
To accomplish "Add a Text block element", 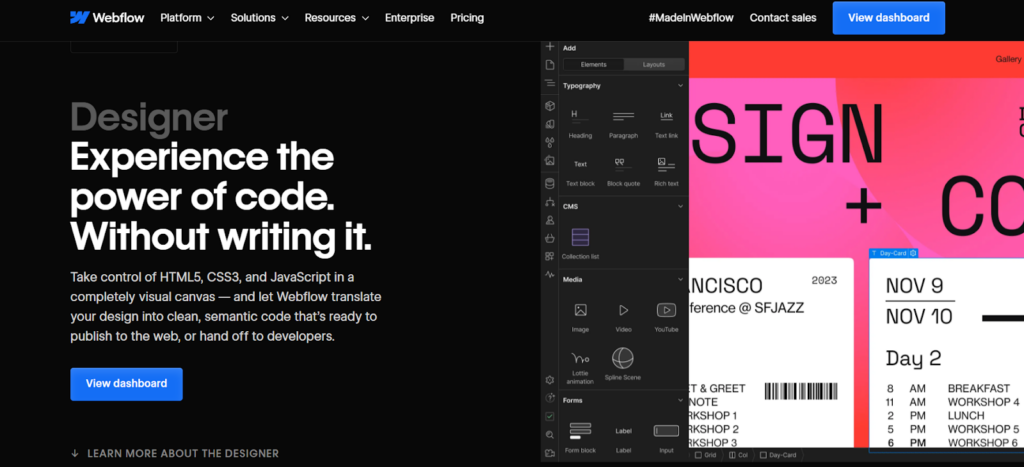I will 580,172.
